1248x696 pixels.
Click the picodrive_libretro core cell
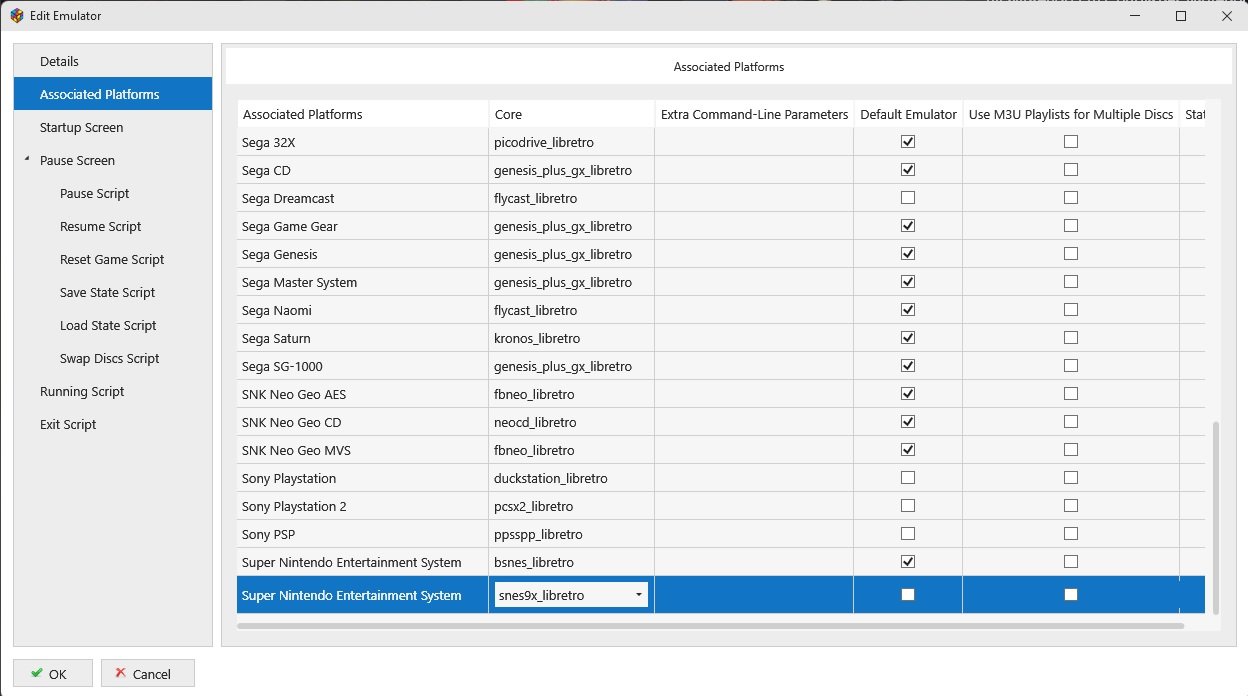click(572, 142)
